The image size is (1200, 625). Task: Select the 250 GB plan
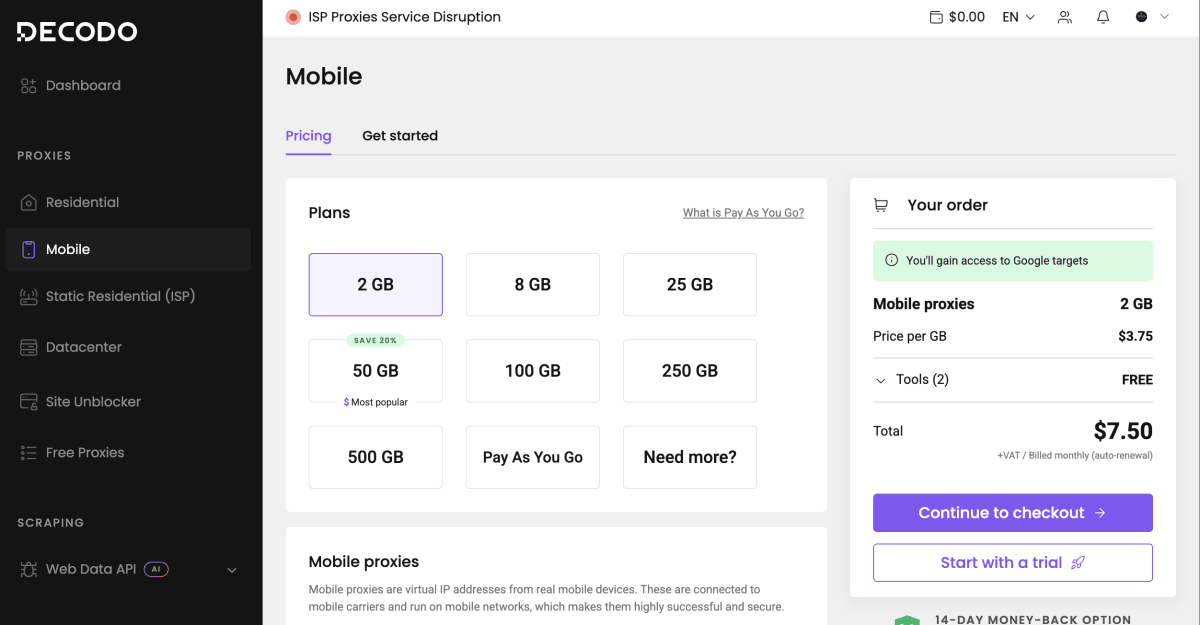(x=690, y=371)
